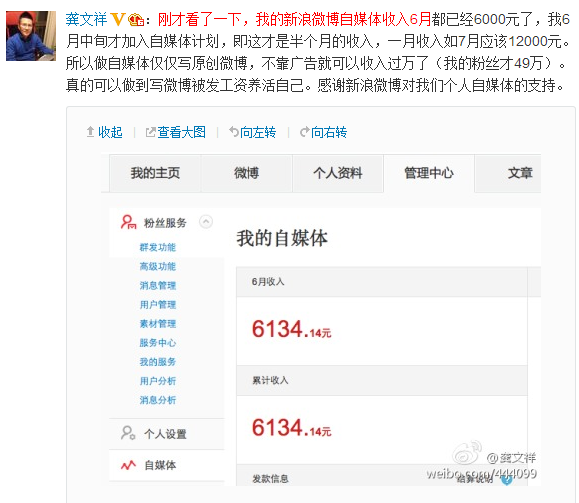Open 我的服务 in sidebar
The width and height of the screenshot is (579, 503).
coord(158,362)
